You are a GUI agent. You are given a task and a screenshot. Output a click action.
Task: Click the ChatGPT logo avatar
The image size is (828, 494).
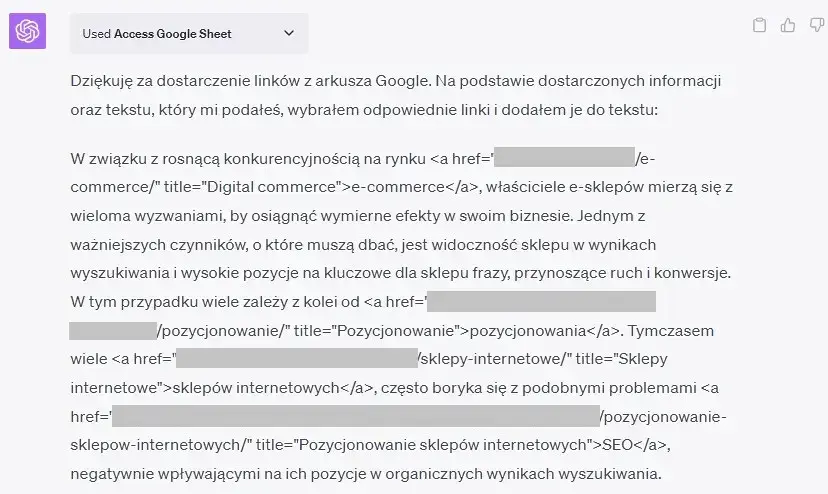[x=27, y=32]
